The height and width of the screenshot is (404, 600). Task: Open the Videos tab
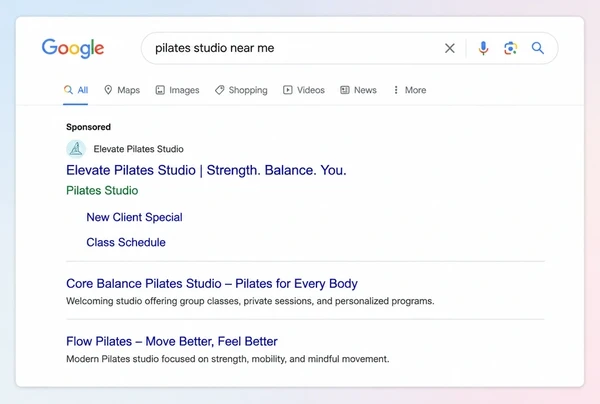304,90
